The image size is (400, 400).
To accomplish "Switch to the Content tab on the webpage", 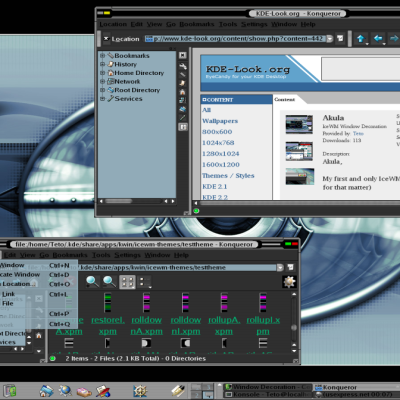I will coord(284,99).
